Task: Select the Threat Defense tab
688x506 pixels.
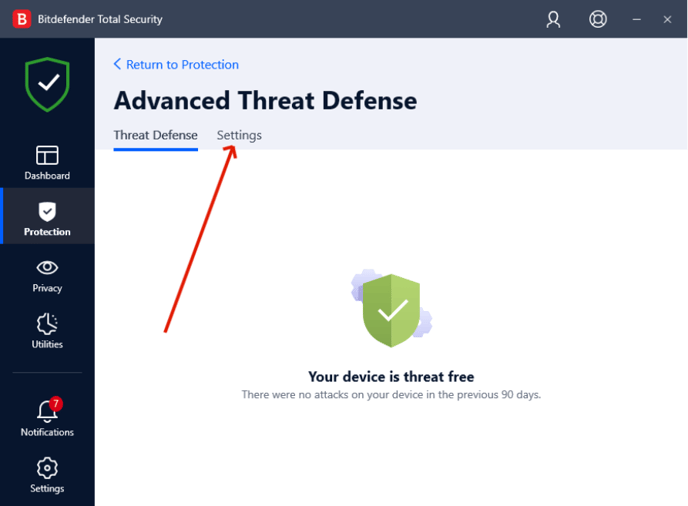Action: tap(155, 135)
